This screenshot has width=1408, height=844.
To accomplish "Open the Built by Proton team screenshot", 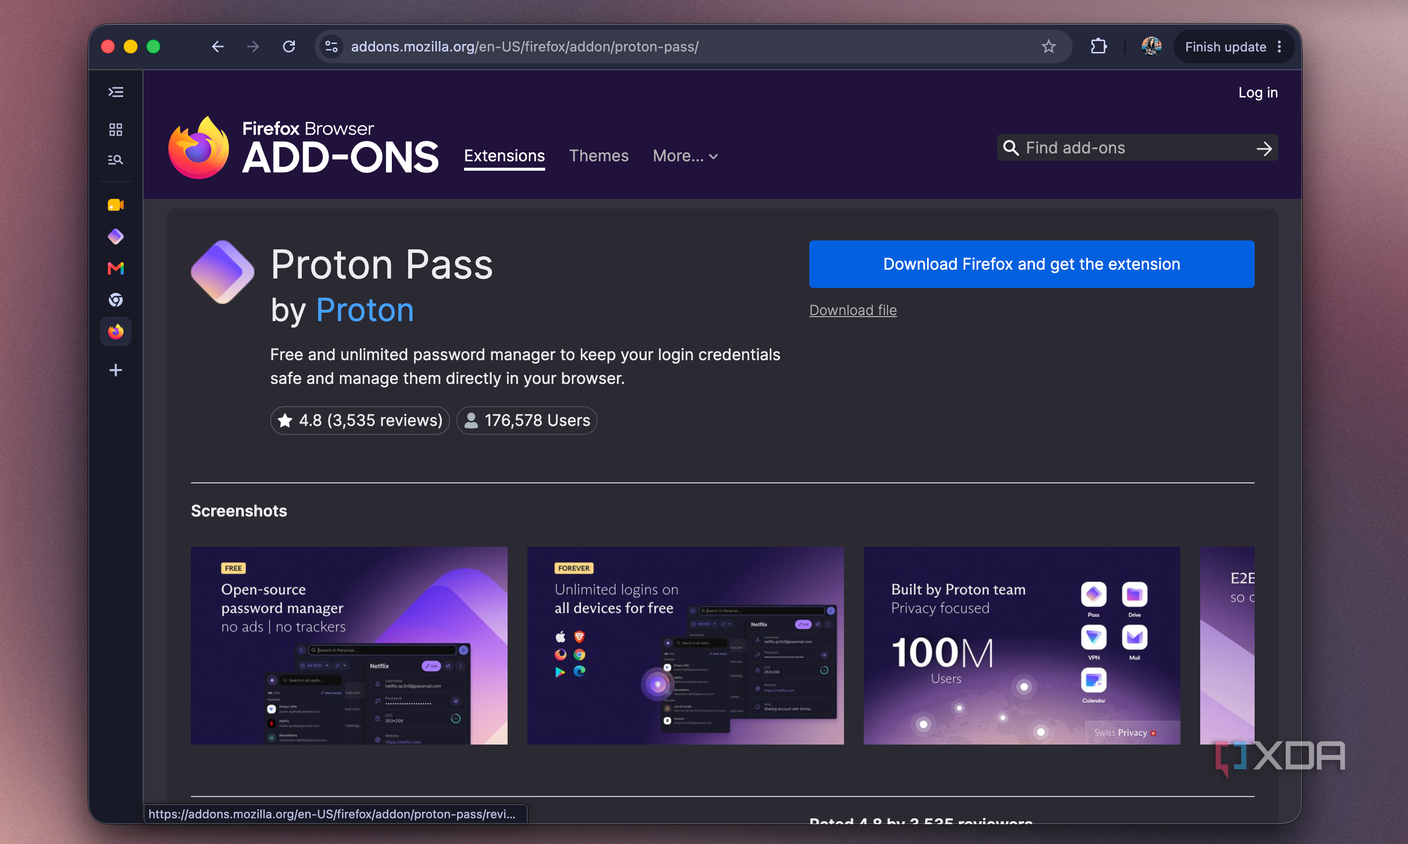I will point(1022,645).
